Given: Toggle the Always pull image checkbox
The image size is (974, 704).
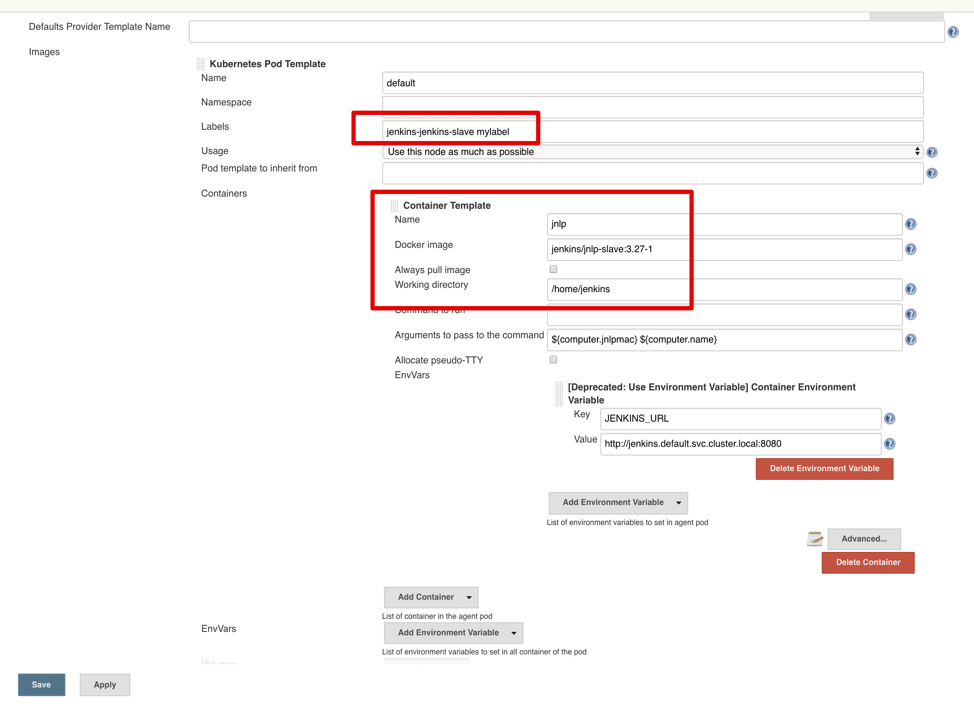Looking at the screenshot, I should pos(553,269).
